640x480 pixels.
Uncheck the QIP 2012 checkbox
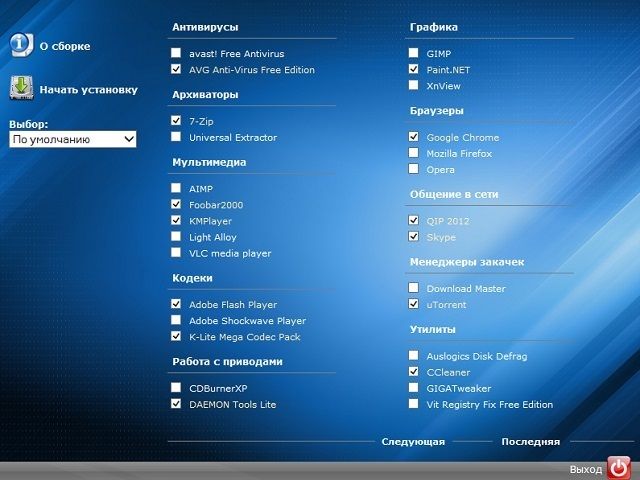[413, 220]
